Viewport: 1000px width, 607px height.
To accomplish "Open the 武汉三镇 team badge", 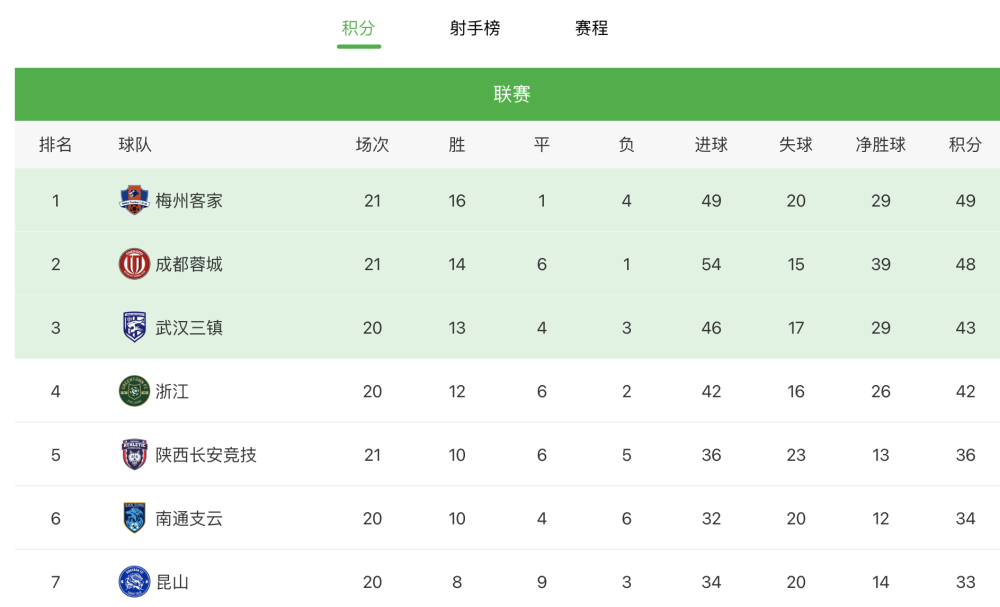I will click(134, 327).
